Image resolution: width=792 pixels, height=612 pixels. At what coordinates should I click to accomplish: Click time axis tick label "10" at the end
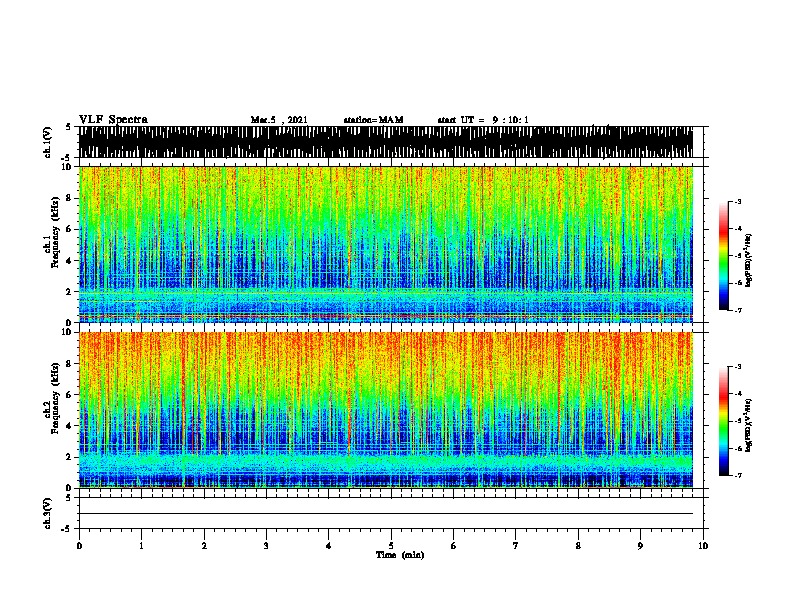(x=703, y=546)
